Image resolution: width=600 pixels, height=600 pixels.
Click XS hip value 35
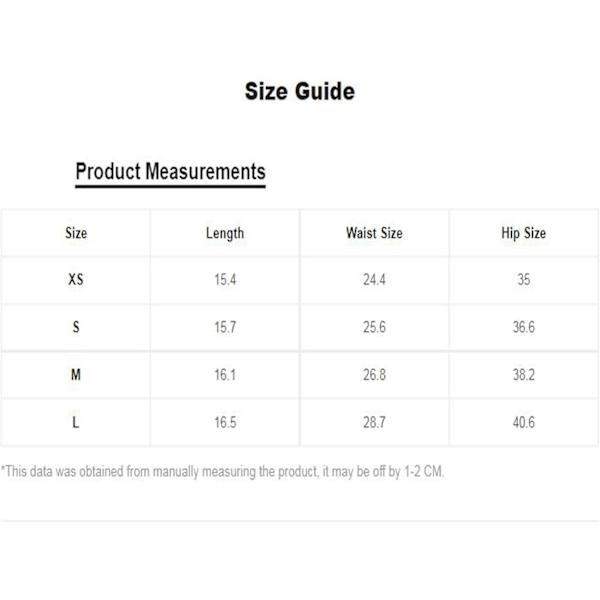[523, 279]
